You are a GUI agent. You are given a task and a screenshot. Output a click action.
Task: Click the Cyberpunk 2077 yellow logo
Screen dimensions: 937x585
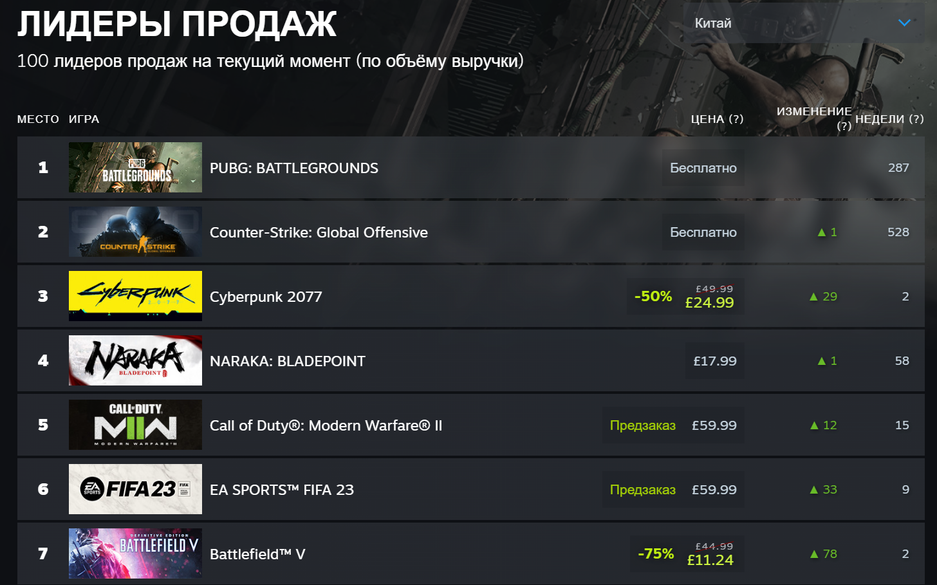[x=135, y=296]
